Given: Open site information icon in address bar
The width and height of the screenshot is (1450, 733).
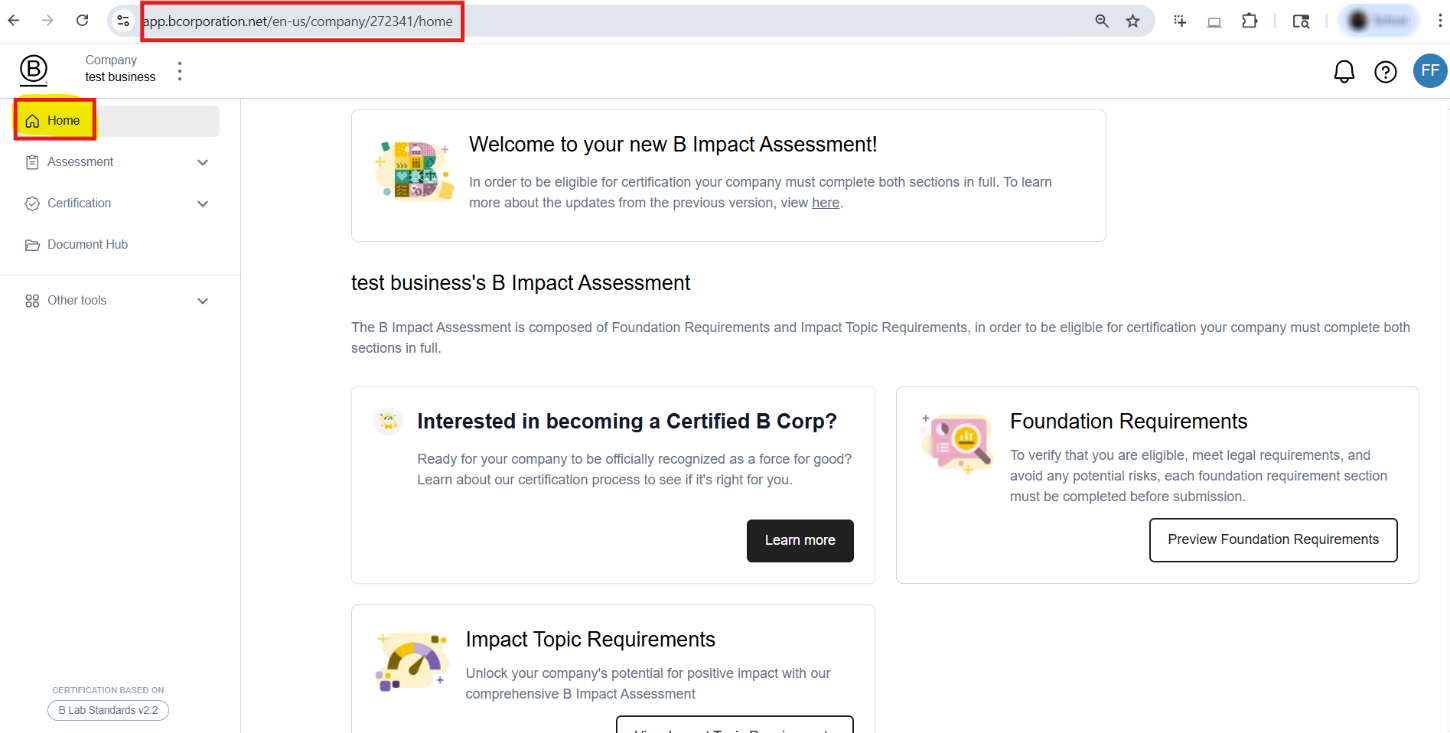Looking at the screenshot, I should coord(123,20).
